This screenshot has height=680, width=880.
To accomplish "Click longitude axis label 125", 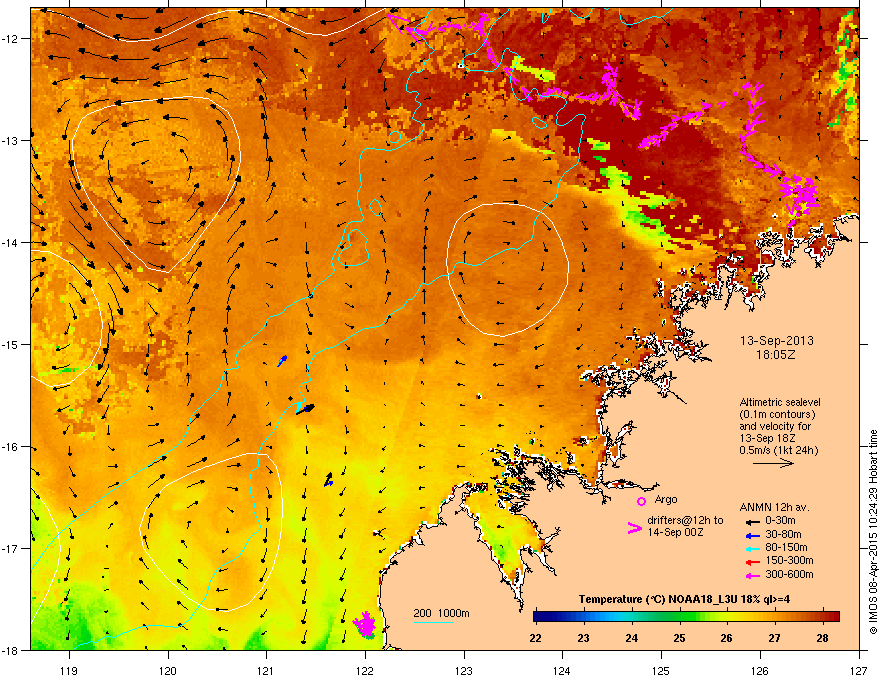I will pos(661,670).
